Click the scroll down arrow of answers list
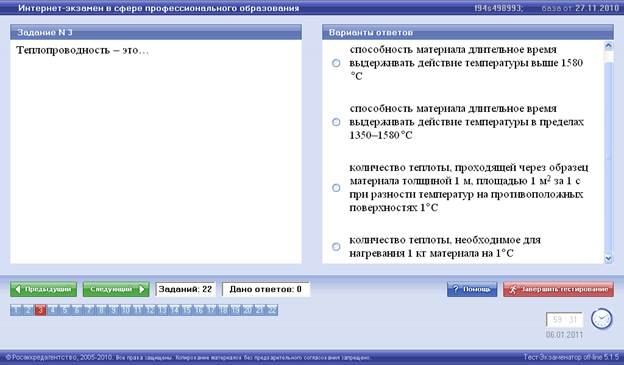Image resolution: width=624 pixels, height=365 pixels. [608, 259]
